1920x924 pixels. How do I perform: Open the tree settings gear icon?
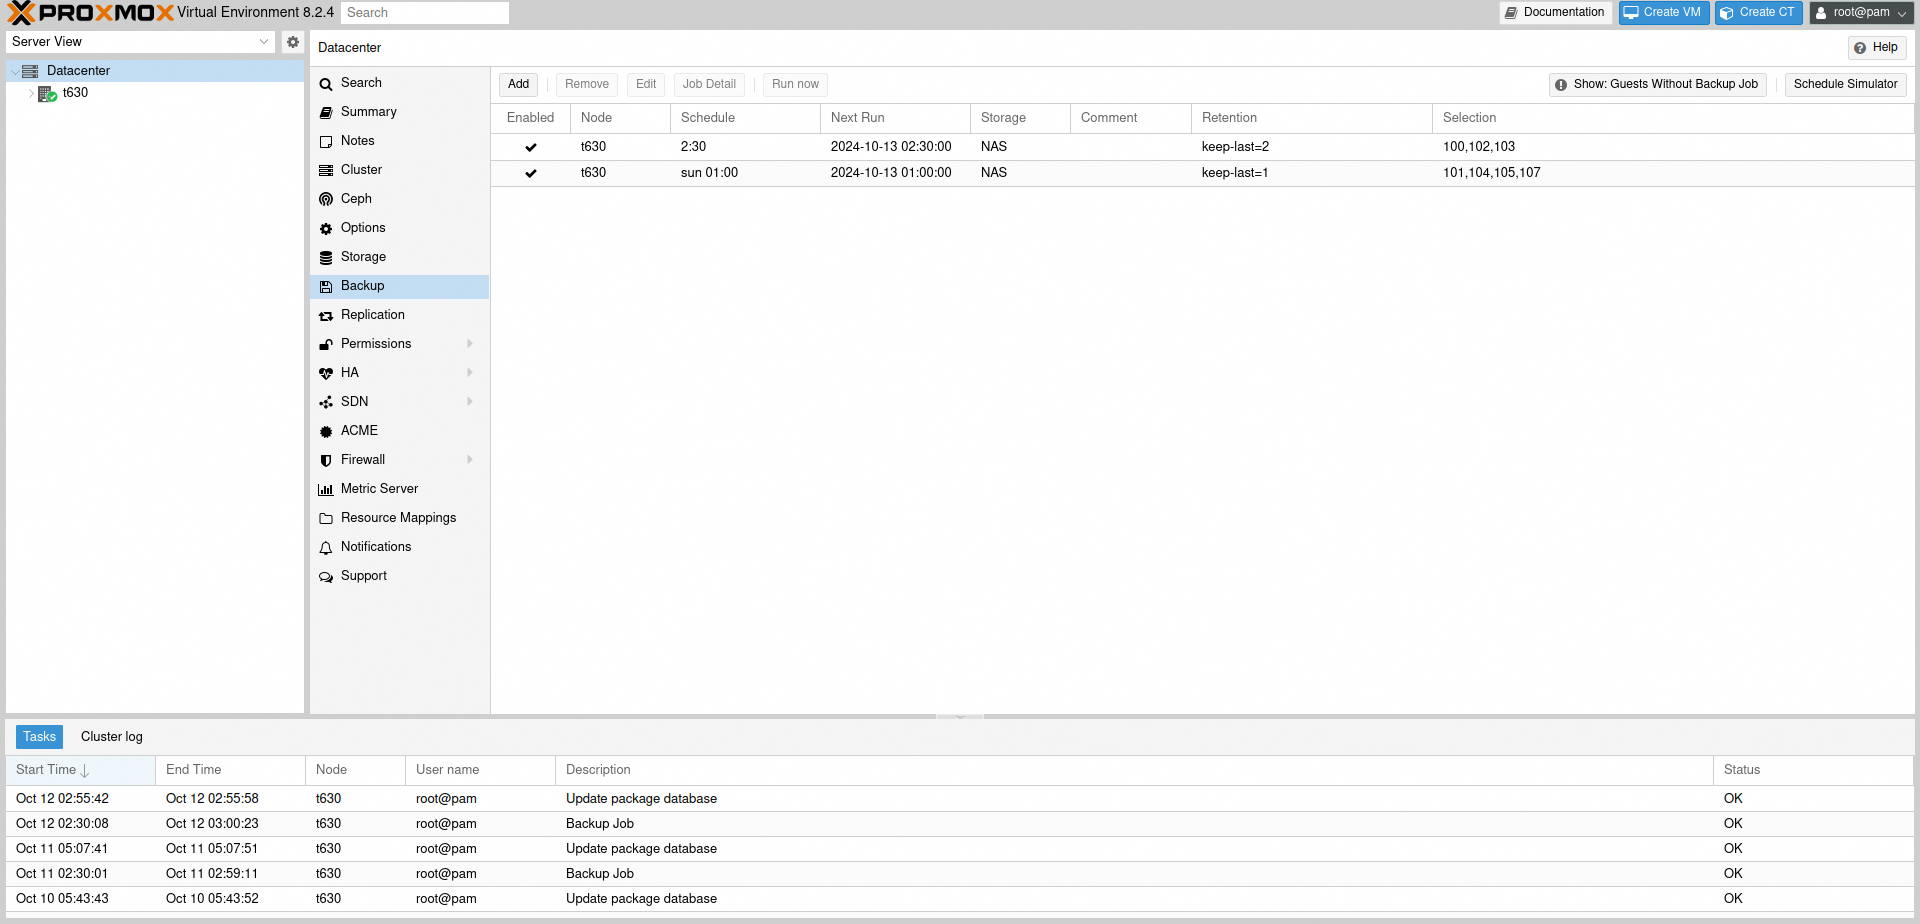292,42
